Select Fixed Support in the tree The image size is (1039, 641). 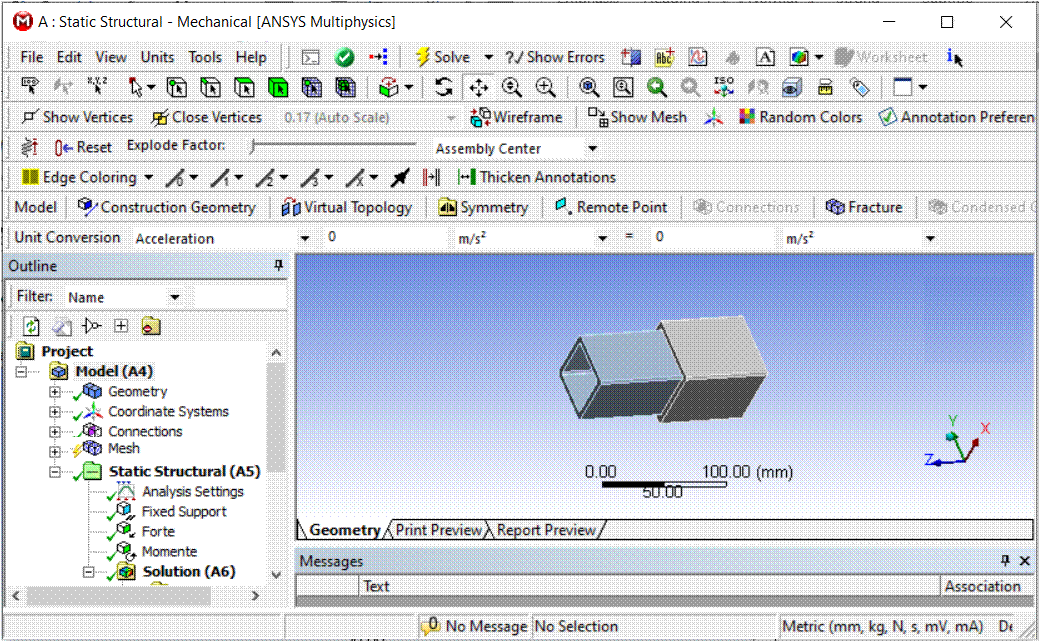(x=184, y=512)
